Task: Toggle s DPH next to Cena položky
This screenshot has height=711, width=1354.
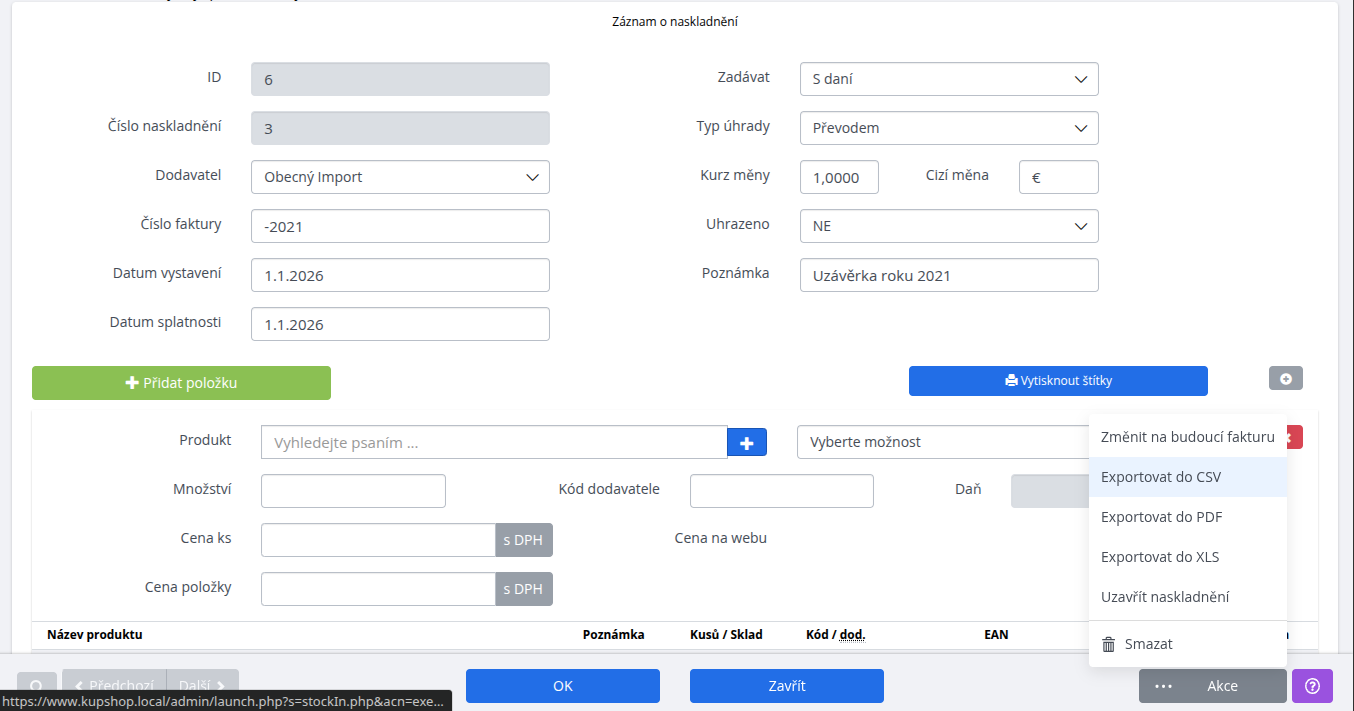Action: click(524, 589)
